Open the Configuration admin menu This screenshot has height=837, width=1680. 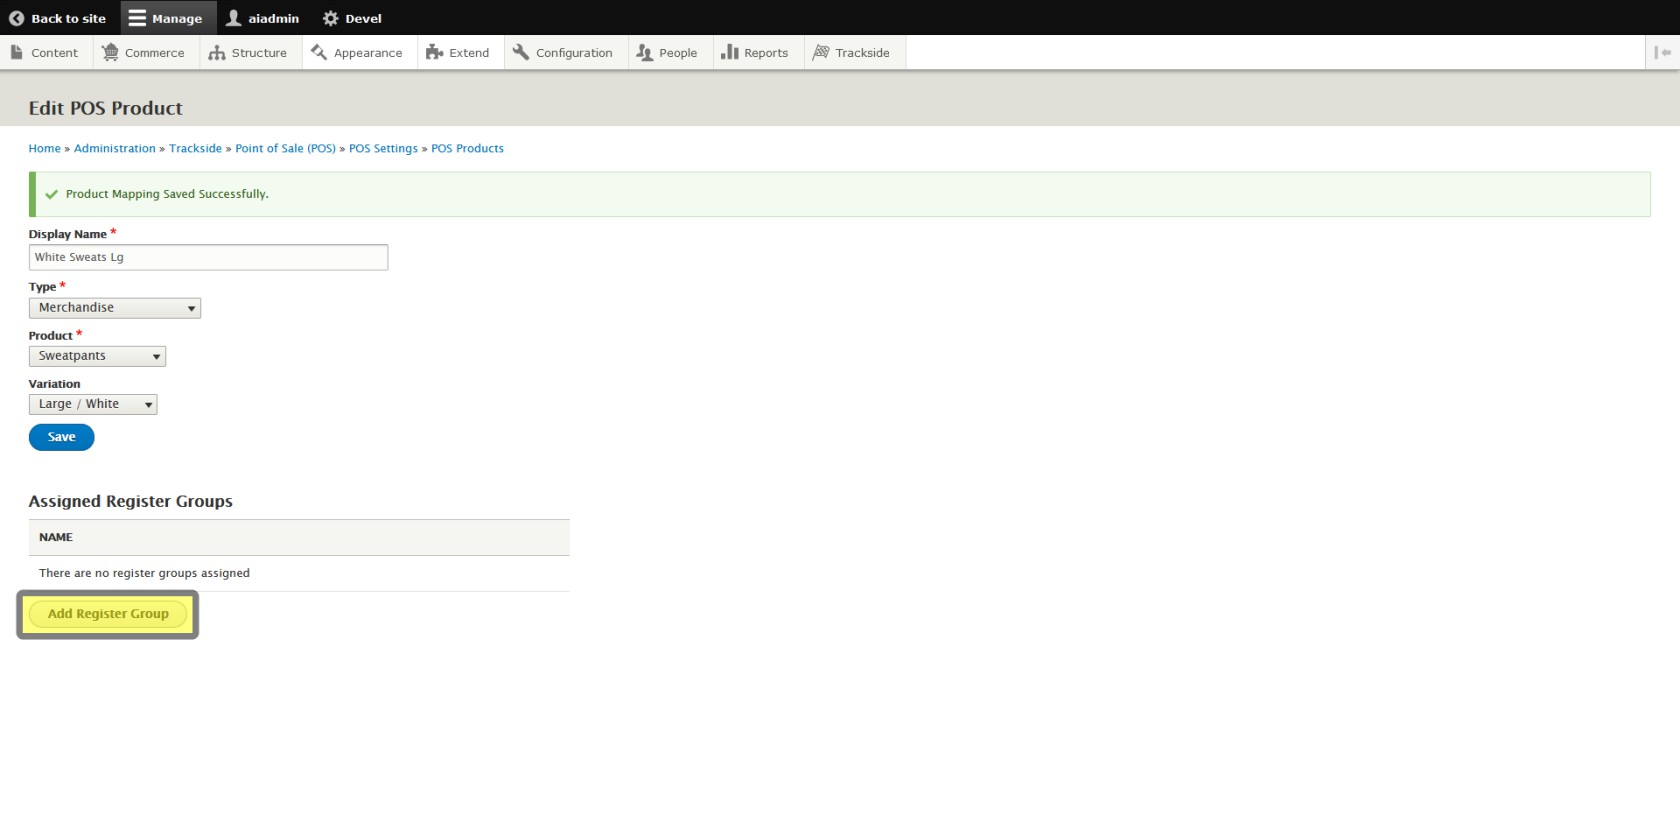click(x=563, y=53)
